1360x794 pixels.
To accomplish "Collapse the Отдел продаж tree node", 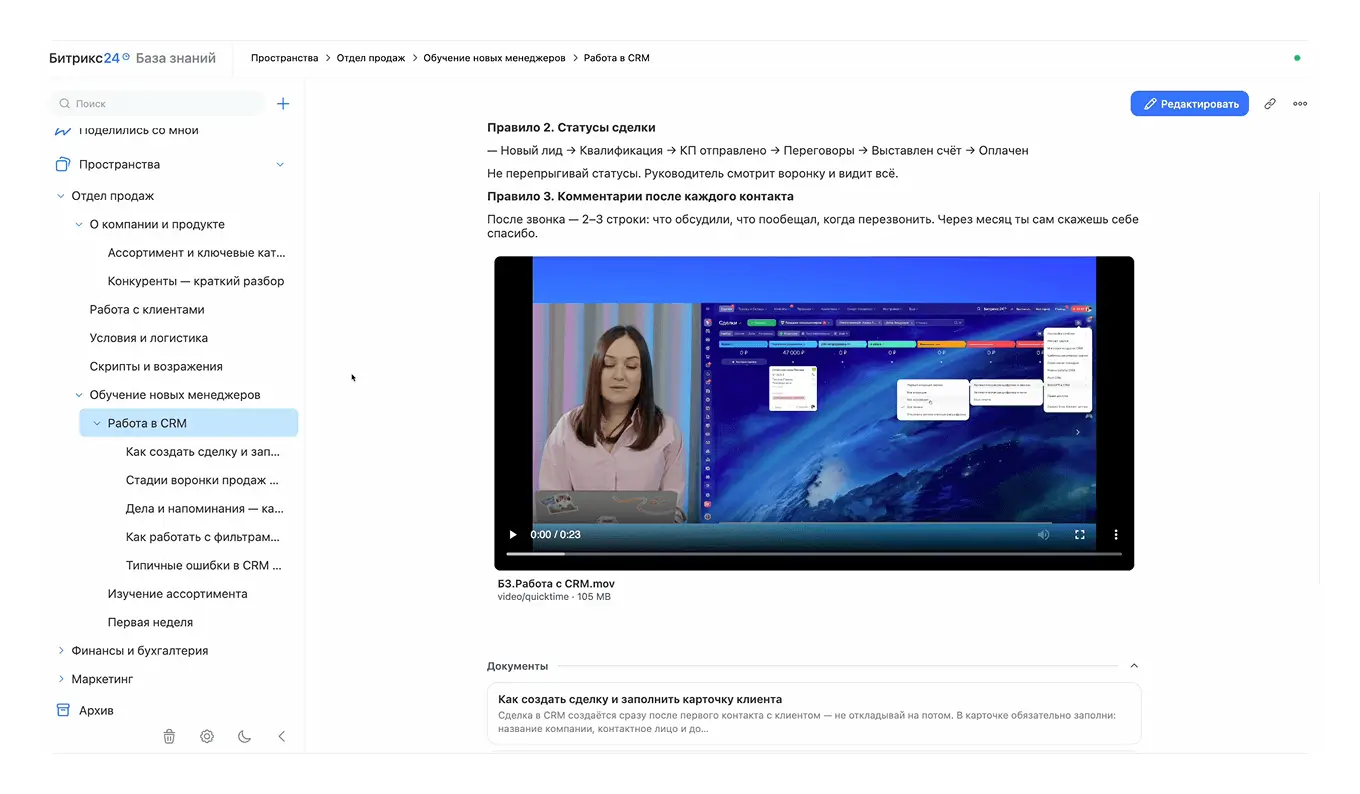I will (61, 196).
